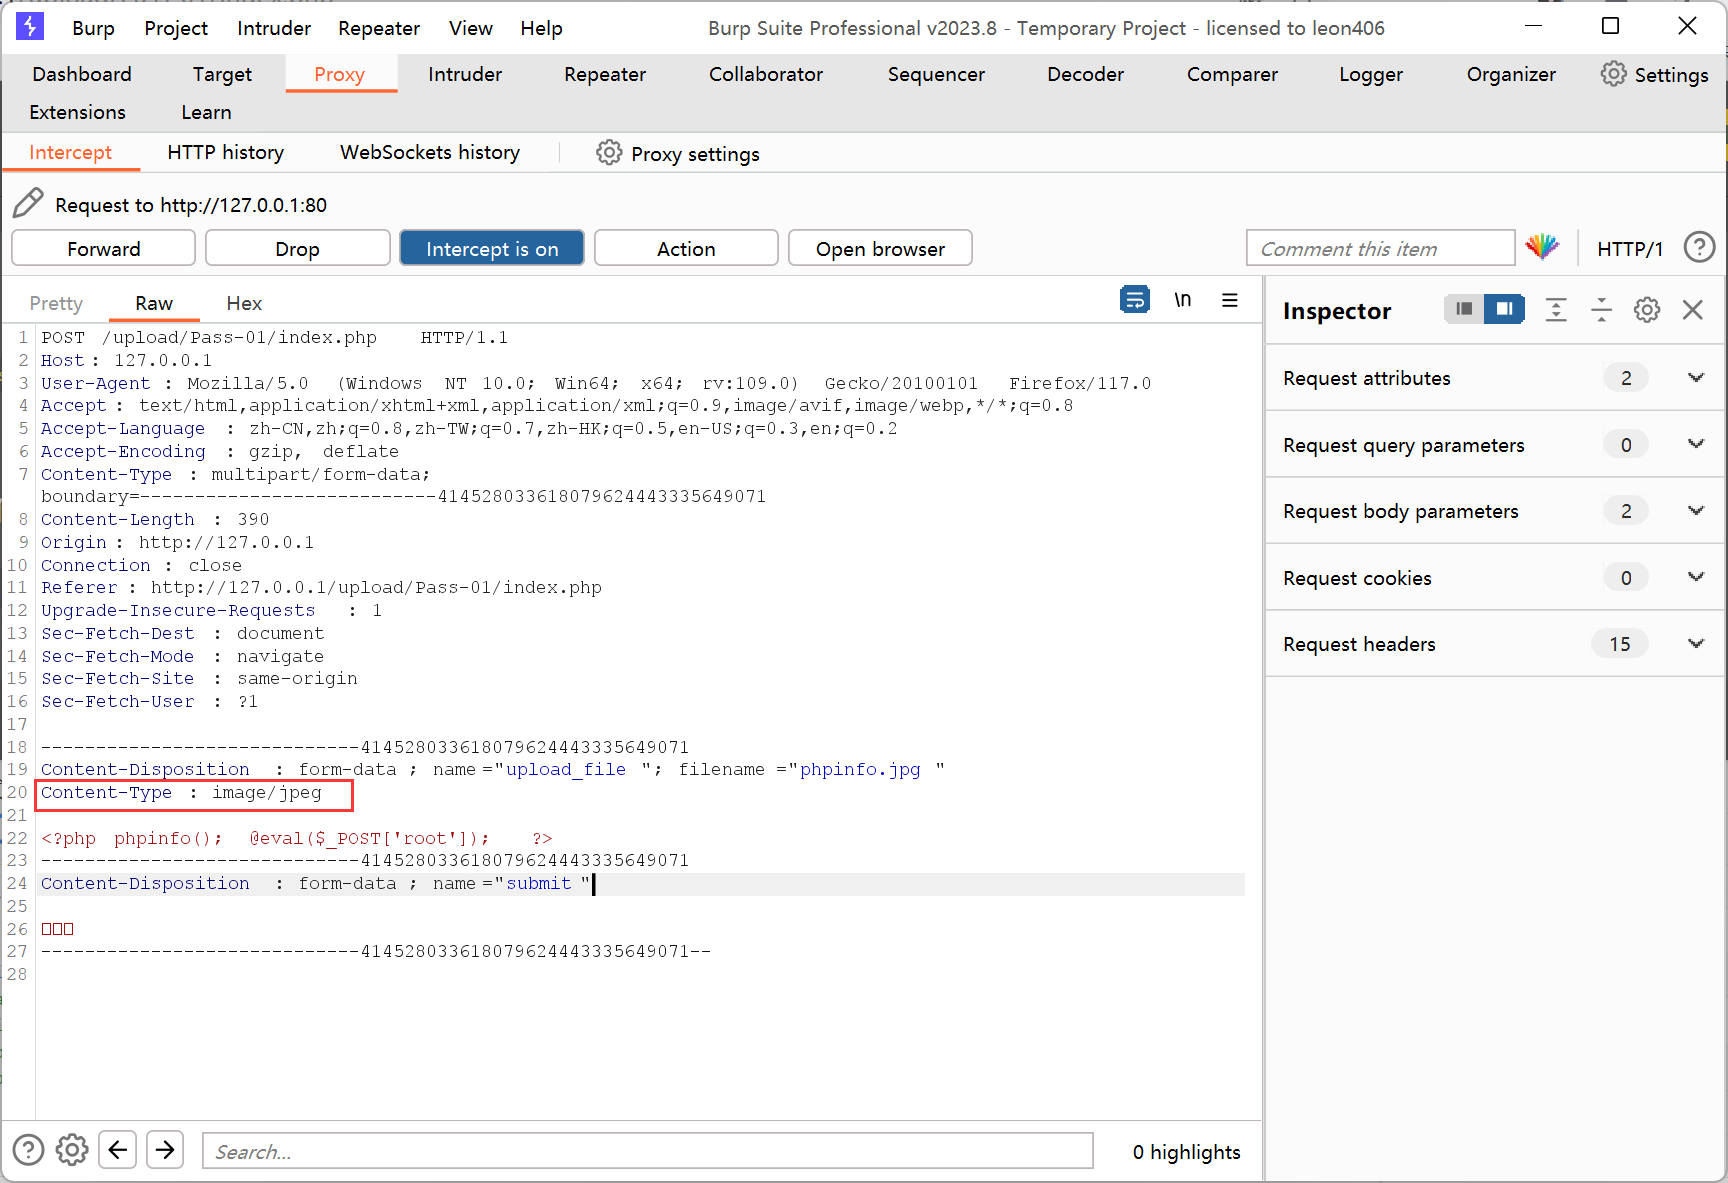This screenshot has height=1183, width=1728.
Task: Open Proxy settings gear
Action: pos(609,153)
